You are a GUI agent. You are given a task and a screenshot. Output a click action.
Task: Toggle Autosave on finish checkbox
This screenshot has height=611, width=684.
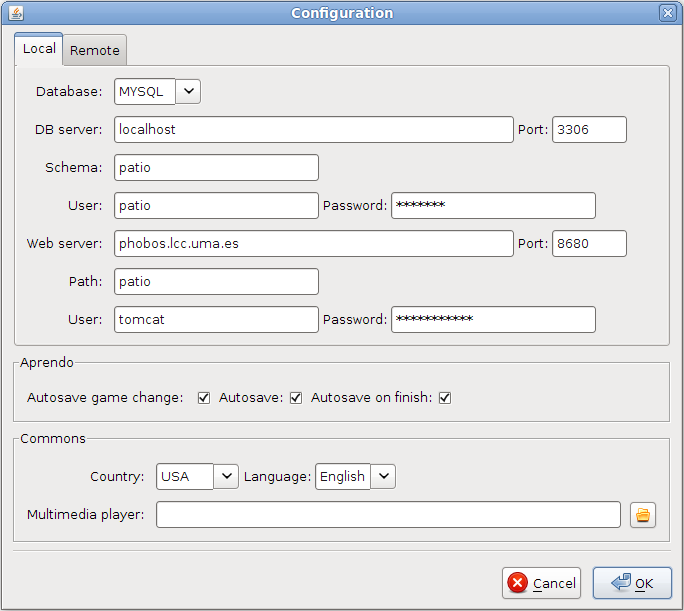point(445,398)
